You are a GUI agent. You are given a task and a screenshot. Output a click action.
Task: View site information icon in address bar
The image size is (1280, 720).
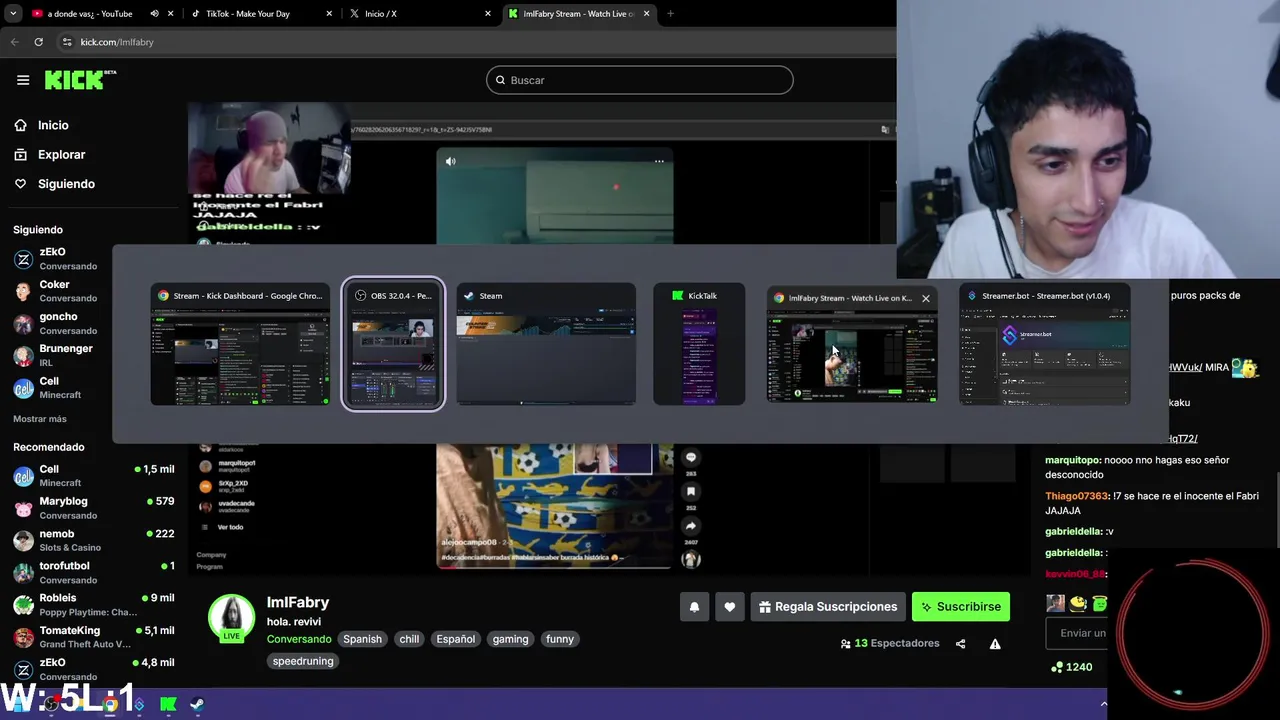[x=67, y=42]
